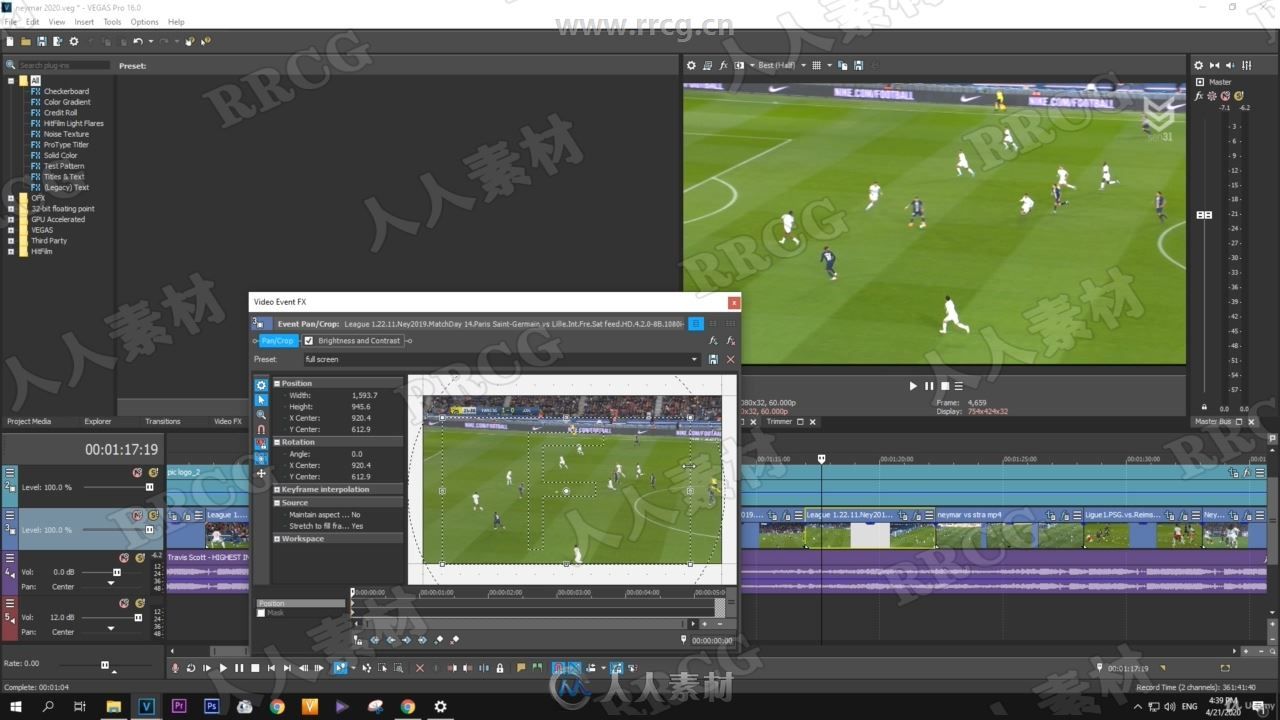Viewport: 1280px width, 720px height.
Task: Save the Pan/Crop preset with disk icon
Action: (x=713, y=359)
